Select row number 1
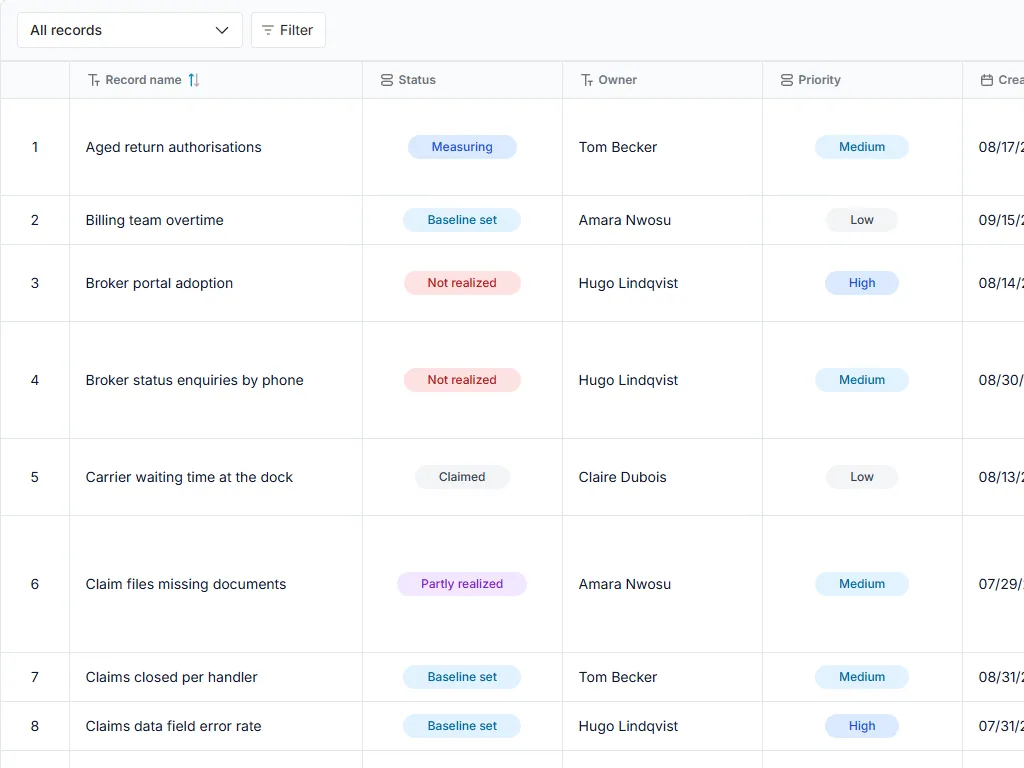The width and height of the screenshot is (1024, 768). click(35, 147)
